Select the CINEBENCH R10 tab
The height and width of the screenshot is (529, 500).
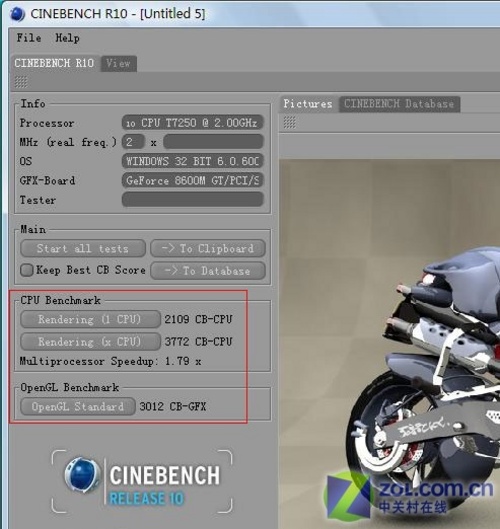(54, 63)
